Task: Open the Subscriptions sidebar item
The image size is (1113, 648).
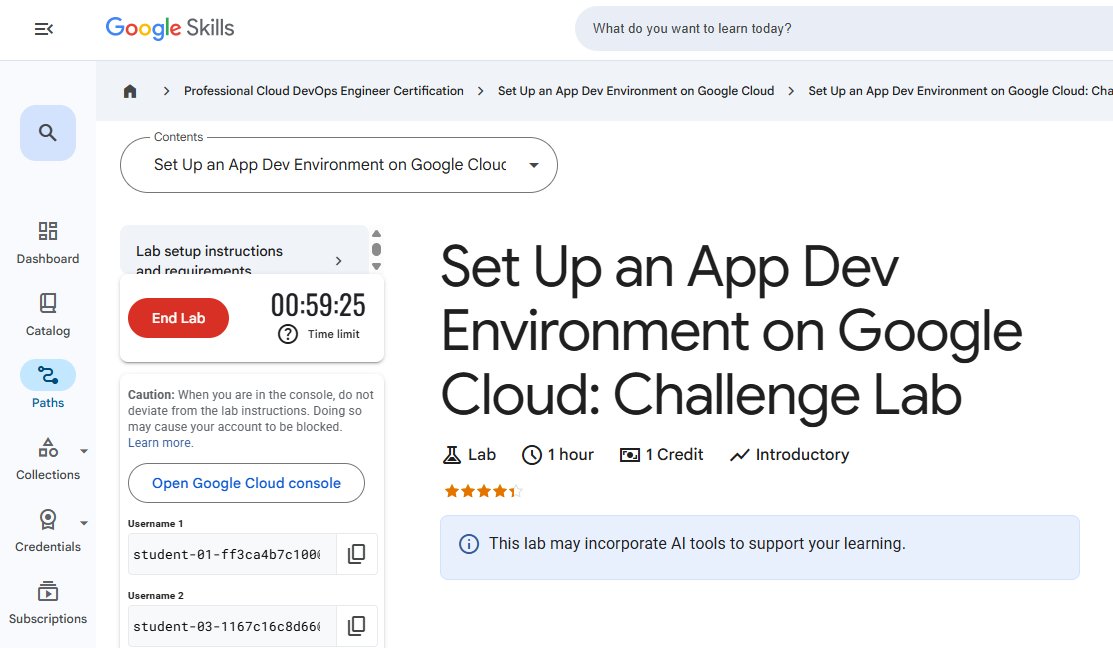Action: (48, 603)
